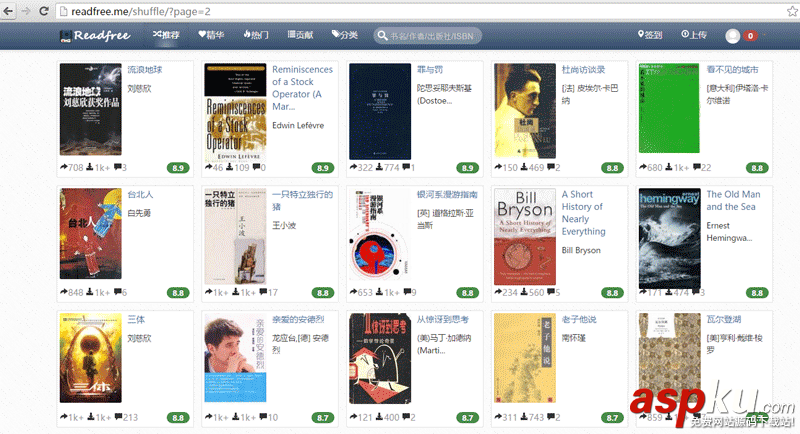Open the 看不见的城市 title link
The width and height of the screenshot is (800, 434).
pyautogui.click(x=732, y=69)
